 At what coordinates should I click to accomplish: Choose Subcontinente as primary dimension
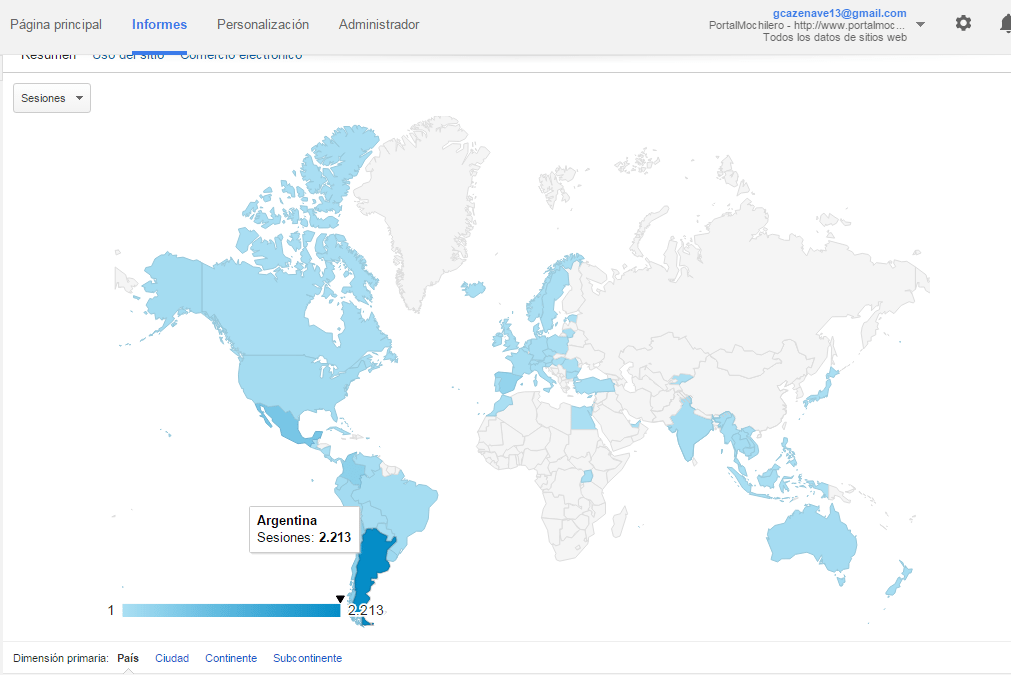coord(308,658)
